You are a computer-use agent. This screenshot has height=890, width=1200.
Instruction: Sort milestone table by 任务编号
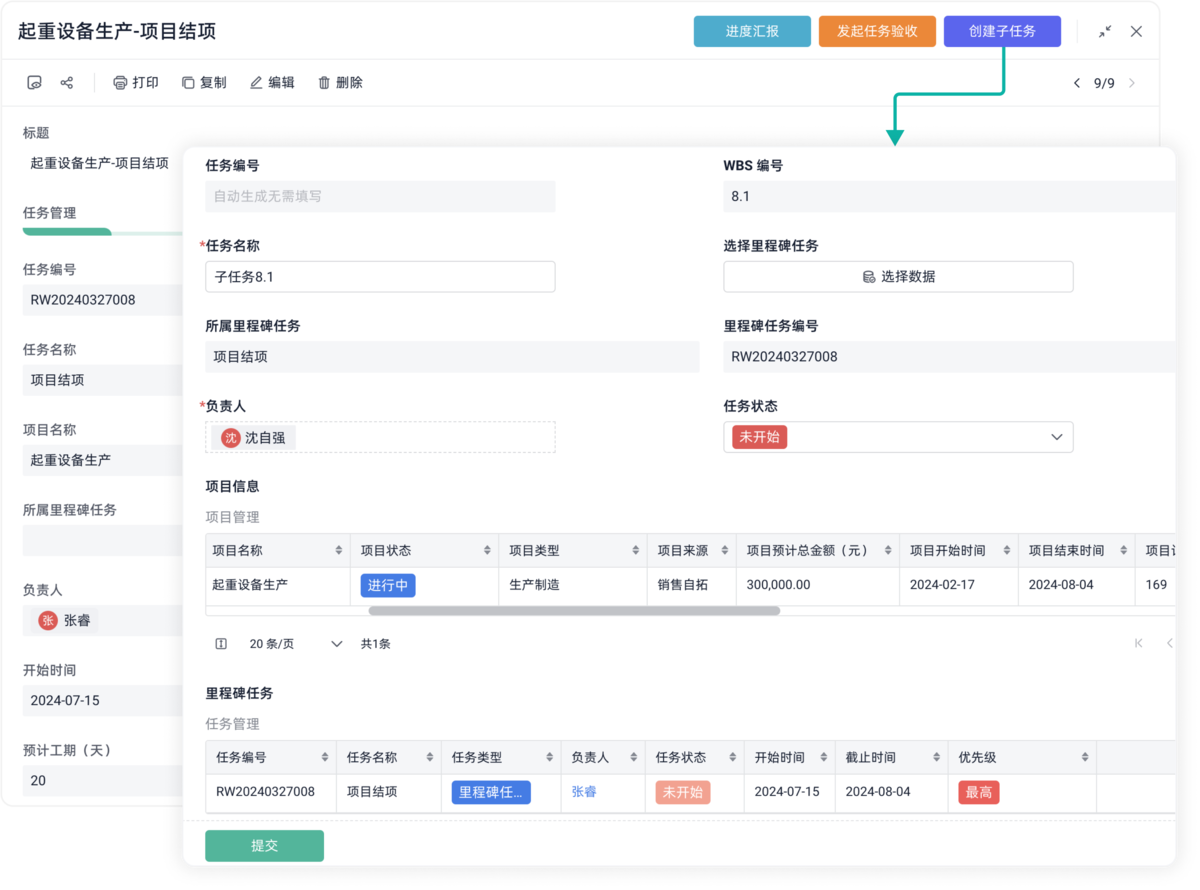coord(325,758)
